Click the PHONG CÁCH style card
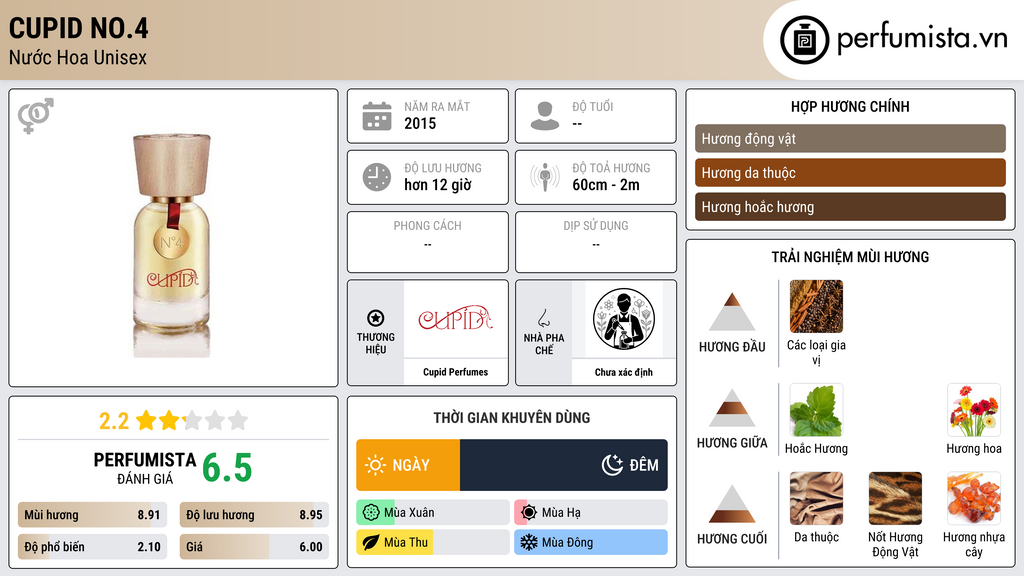Image resolution: width=1024 pixels, height=576 pixels. pyautogui.click(x=428, y=242)
